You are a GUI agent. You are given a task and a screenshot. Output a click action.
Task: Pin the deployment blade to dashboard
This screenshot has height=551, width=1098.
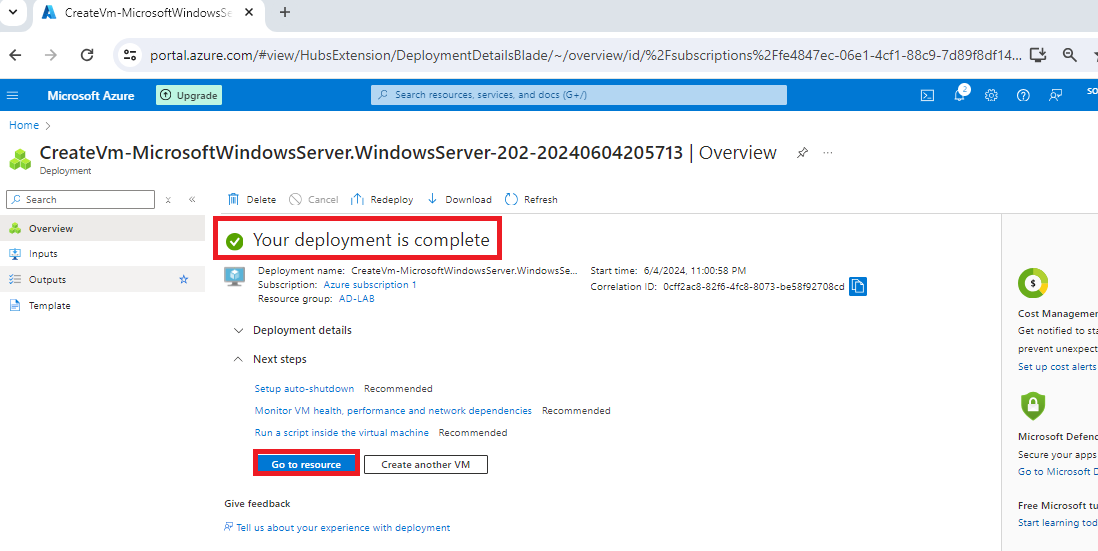point(802,153)
